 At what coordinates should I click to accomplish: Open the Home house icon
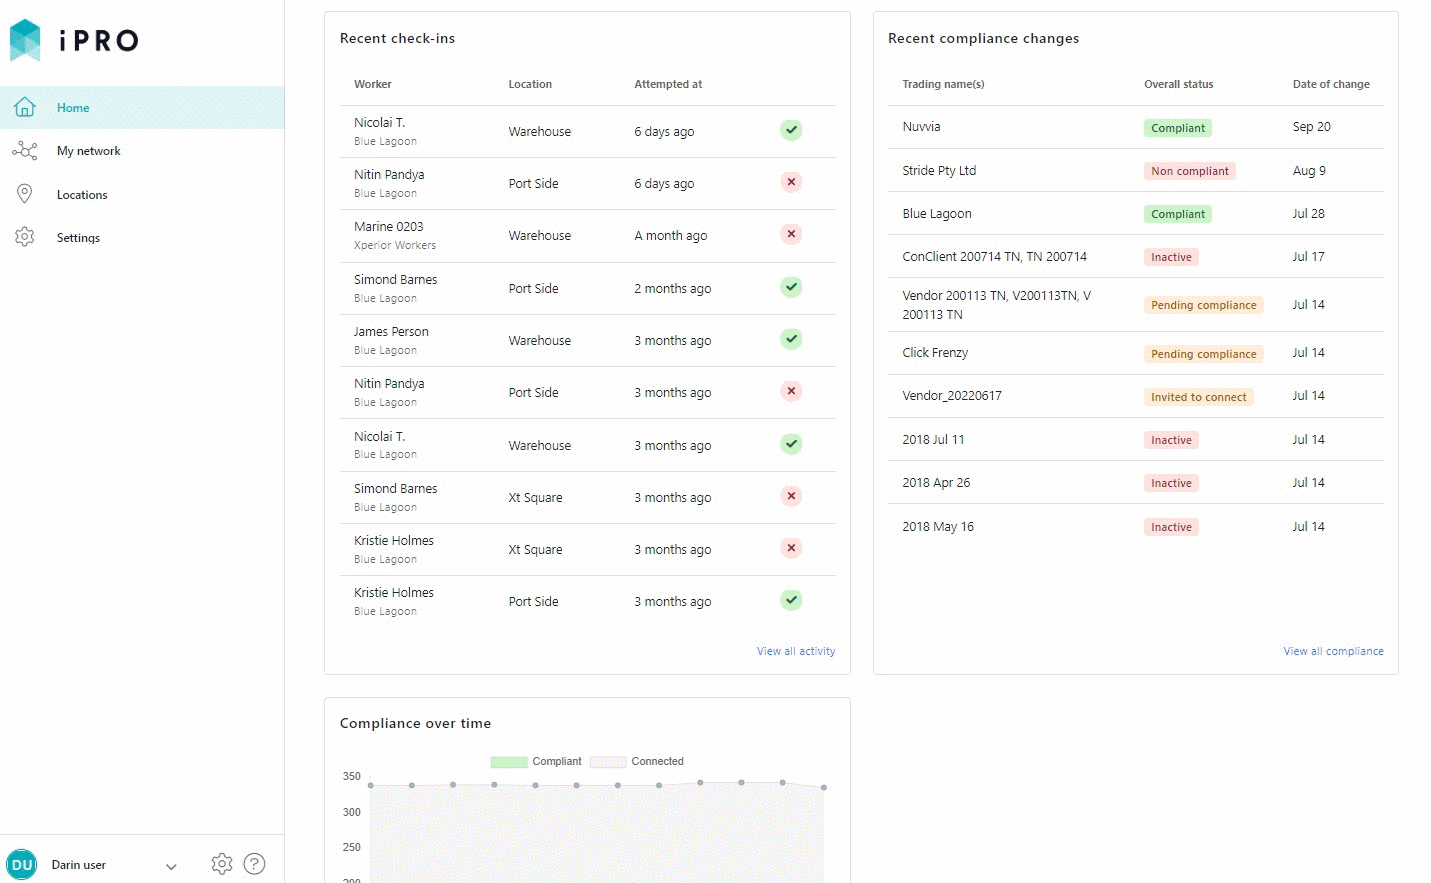click(25, 107)
